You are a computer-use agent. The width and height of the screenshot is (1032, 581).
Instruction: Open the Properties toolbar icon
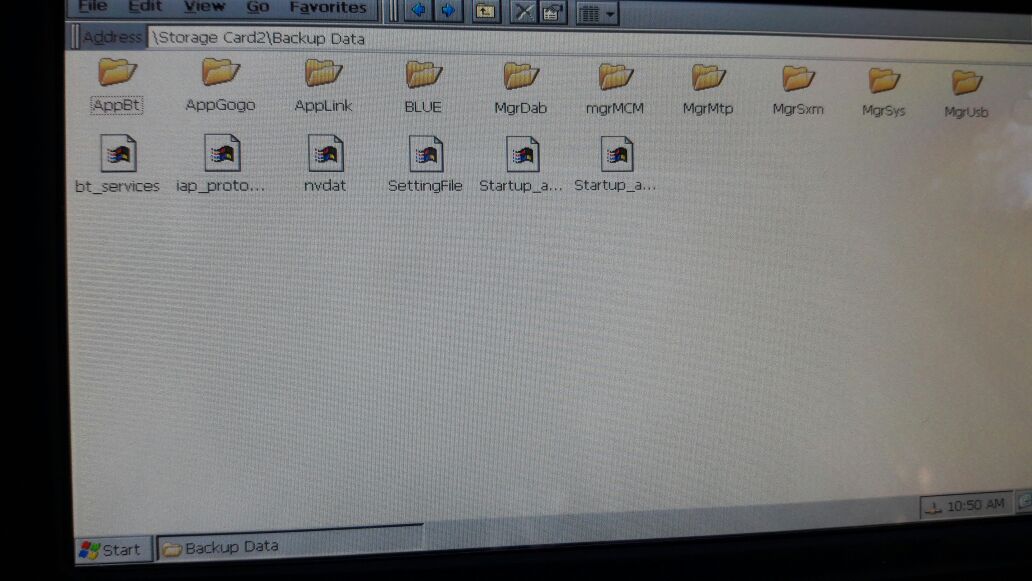coord(552,12)
